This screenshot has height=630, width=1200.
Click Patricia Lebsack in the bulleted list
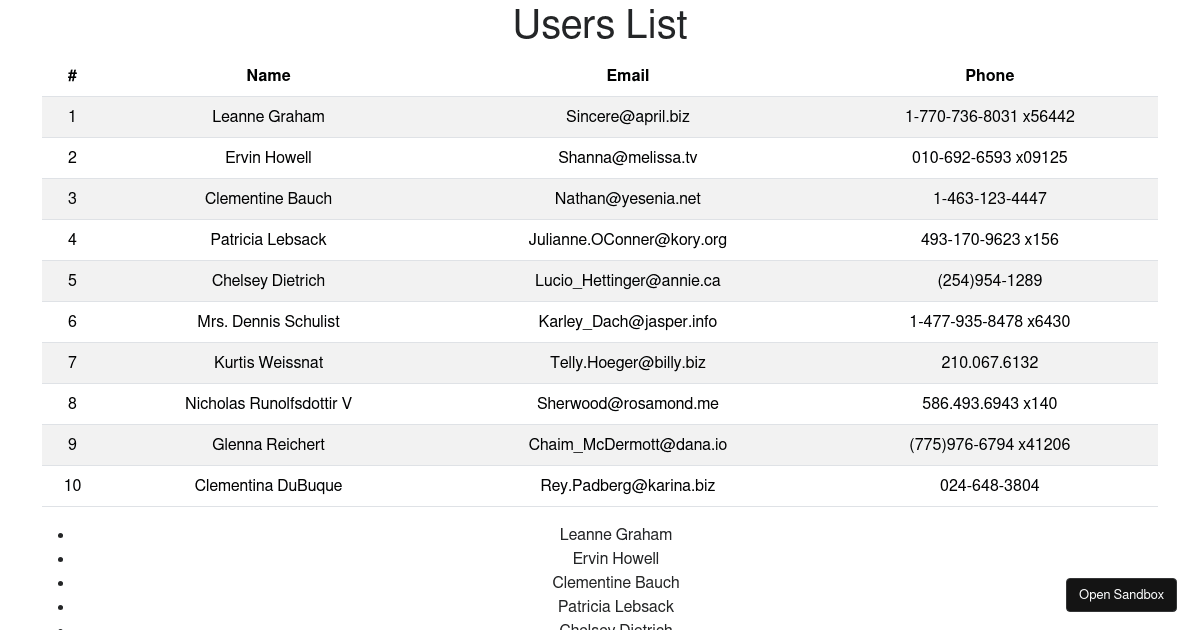[x=615, y=607]
